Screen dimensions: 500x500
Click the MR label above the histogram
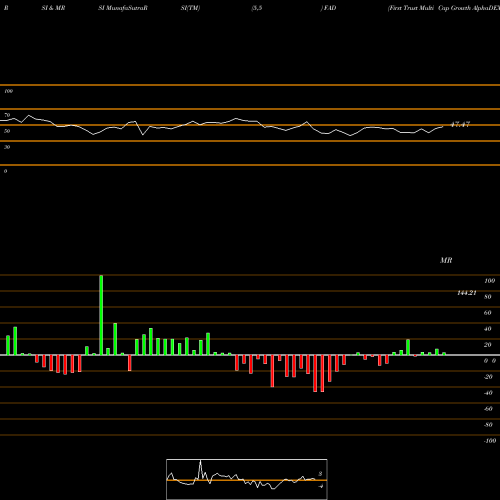(446, 260)
